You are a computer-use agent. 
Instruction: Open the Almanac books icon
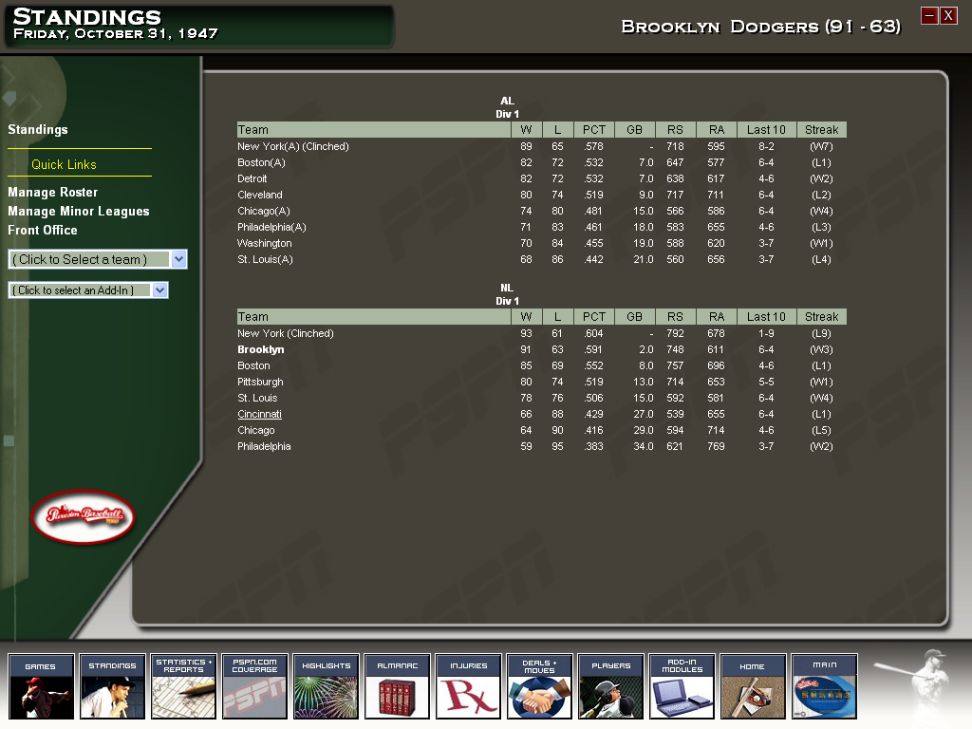[x=397, y=686]
